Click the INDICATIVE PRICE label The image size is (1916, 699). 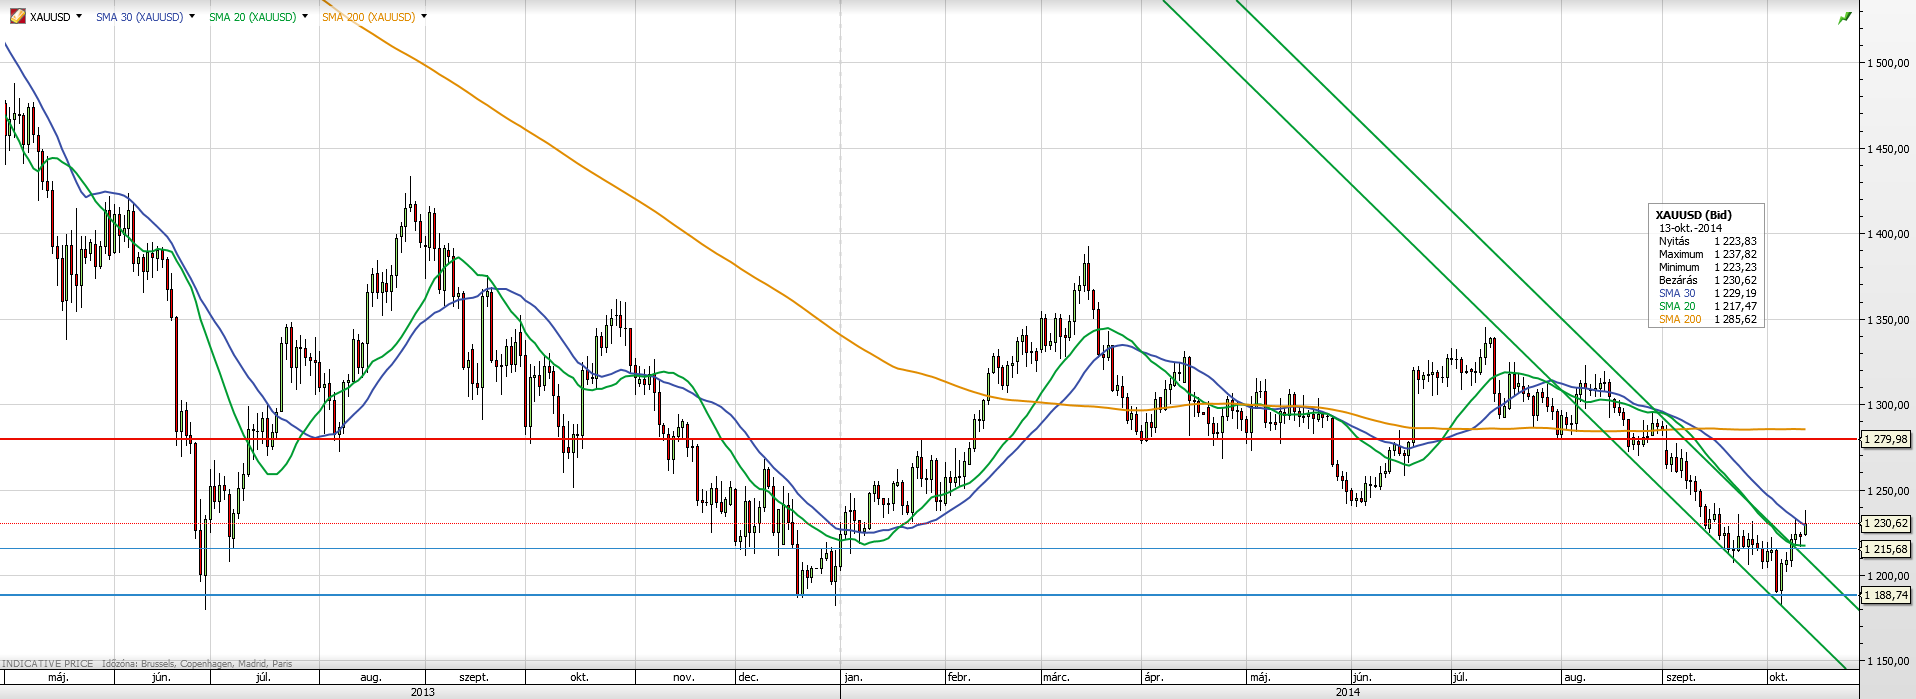click(47, 664)
